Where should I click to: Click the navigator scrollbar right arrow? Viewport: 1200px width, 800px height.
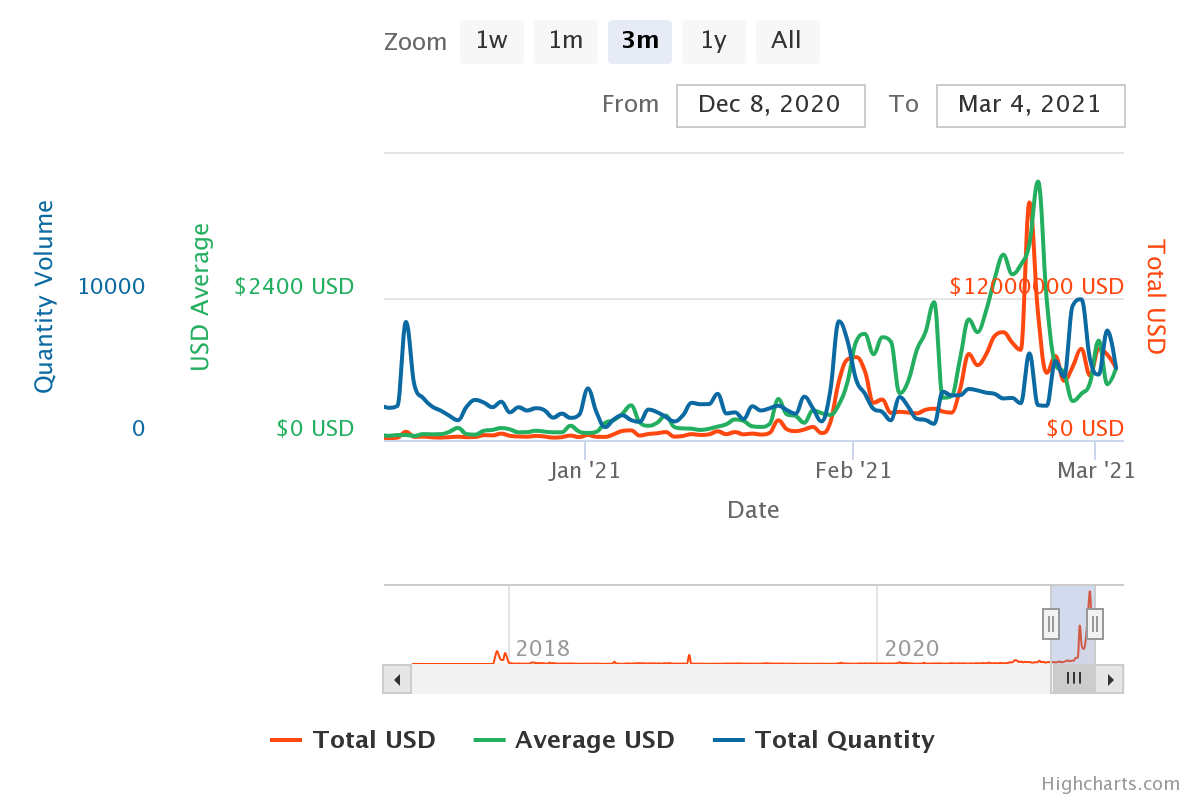1110,679
